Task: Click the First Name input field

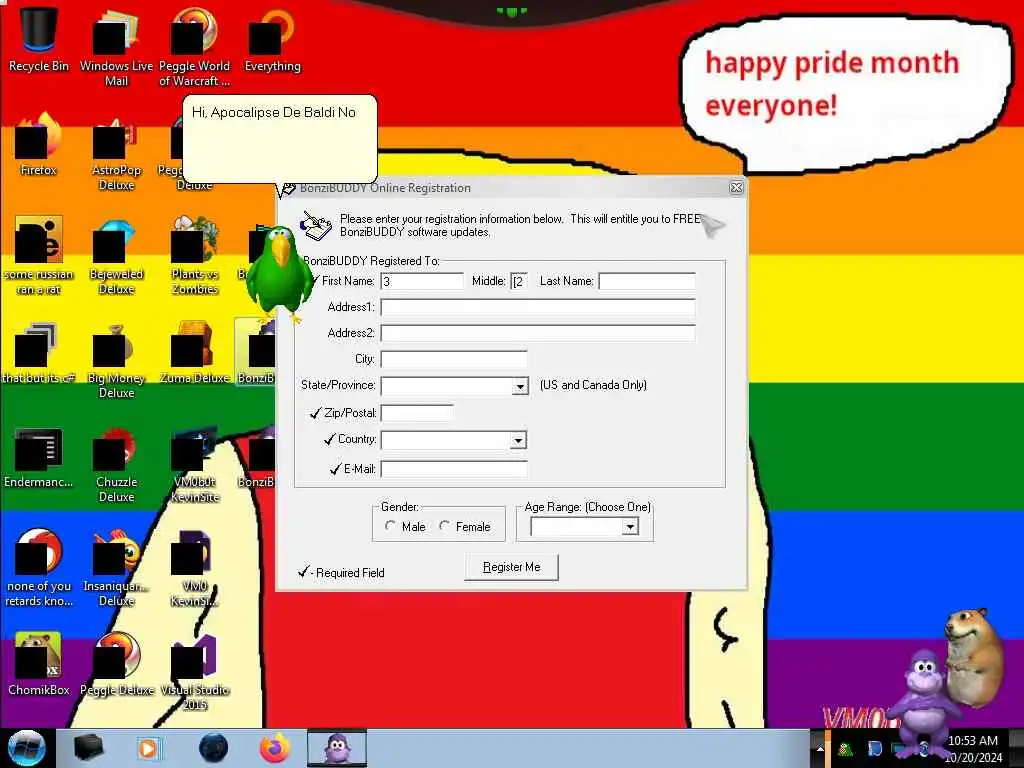Action: (422, 281)
